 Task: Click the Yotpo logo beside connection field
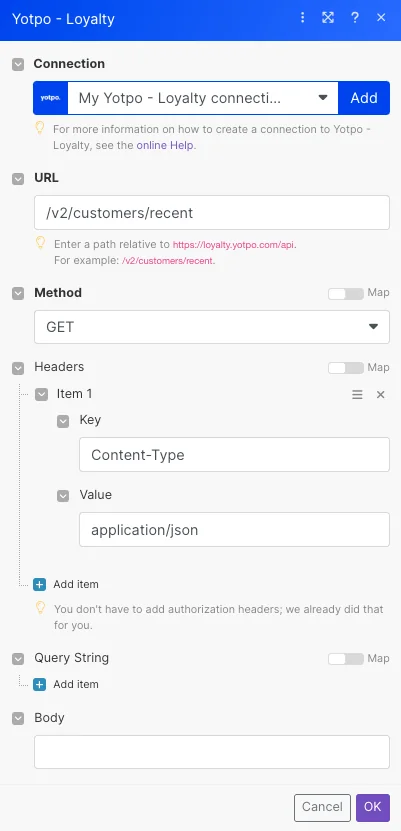pyautogui.click(x=51, y=98)
